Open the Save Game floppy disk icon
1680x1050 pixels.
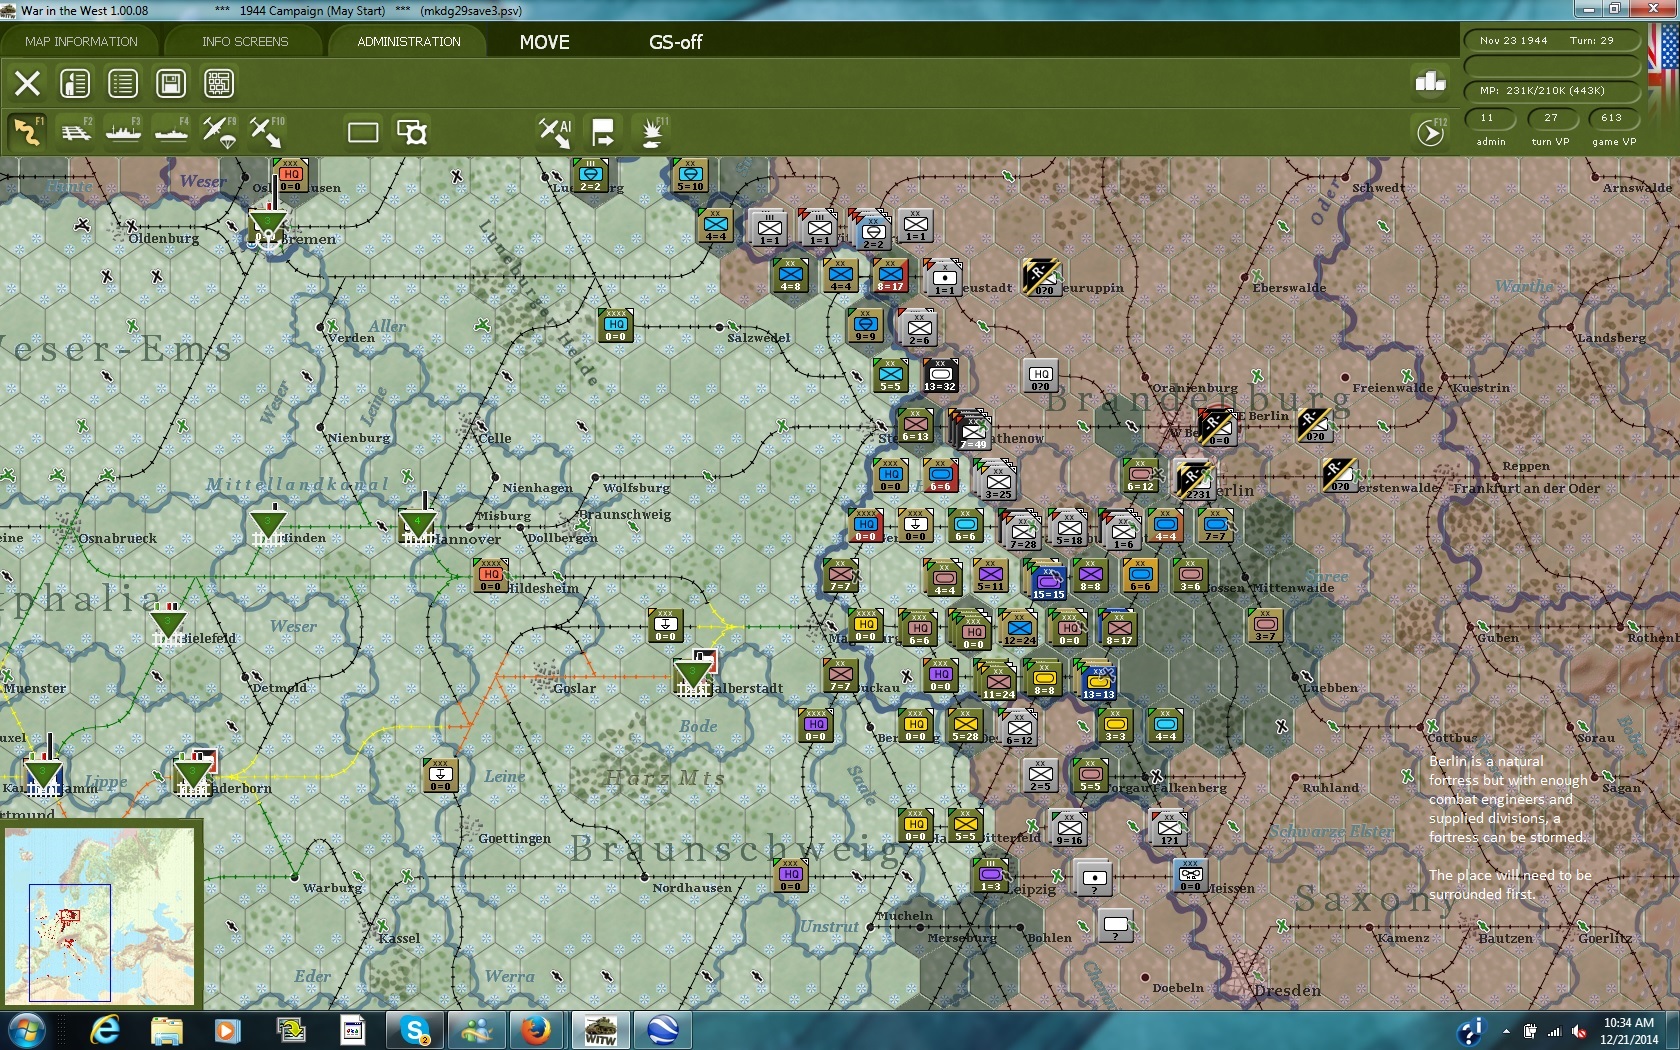[171, 83]
